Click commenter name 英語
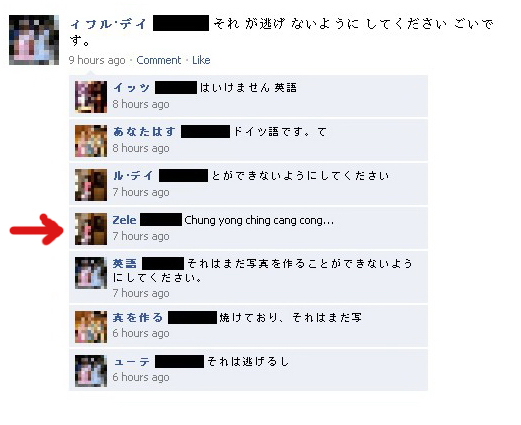 click(125, 264)
